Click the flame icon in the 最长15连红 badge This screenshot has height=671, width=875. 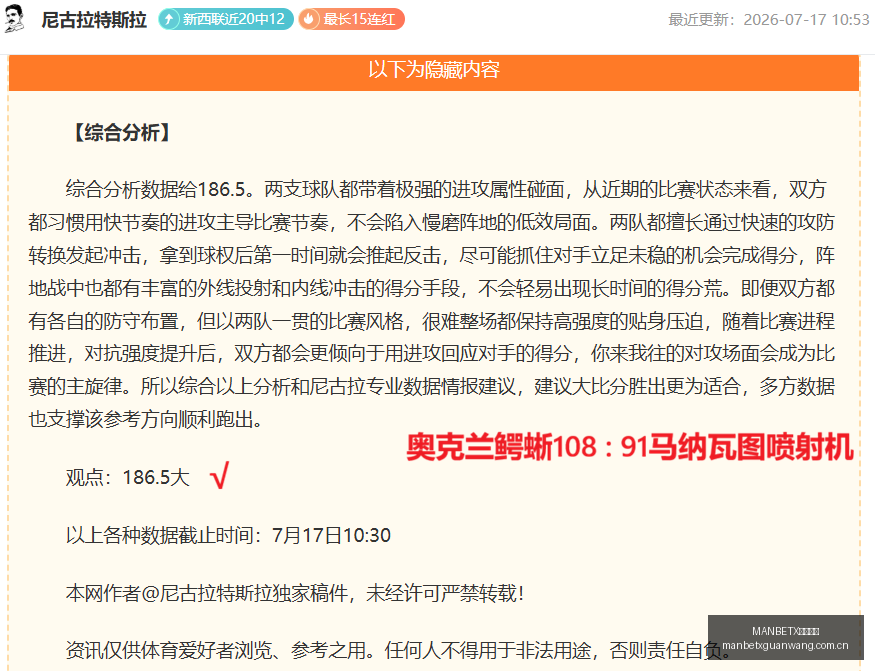click(309, 20)
